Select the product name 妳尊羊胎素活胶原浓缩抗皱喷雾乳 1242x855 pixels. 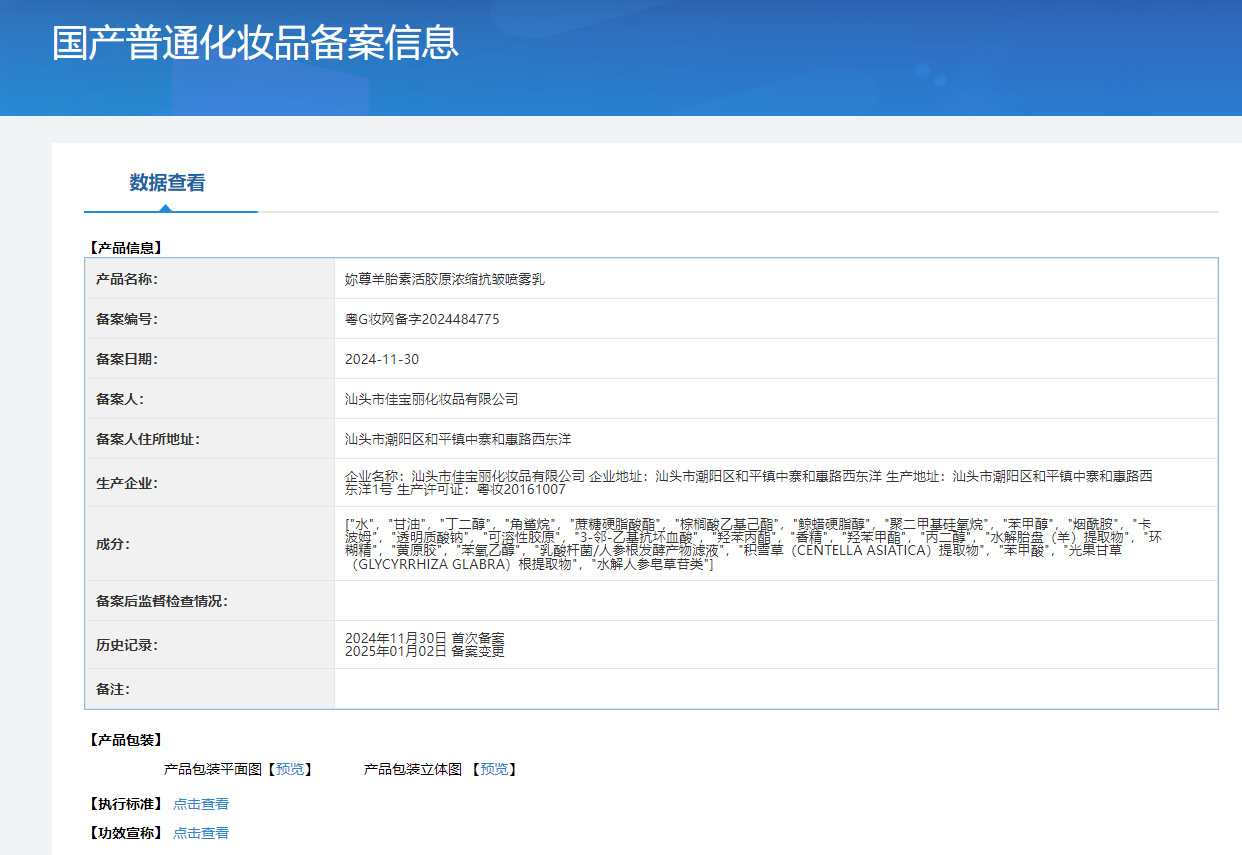point(444,279)
